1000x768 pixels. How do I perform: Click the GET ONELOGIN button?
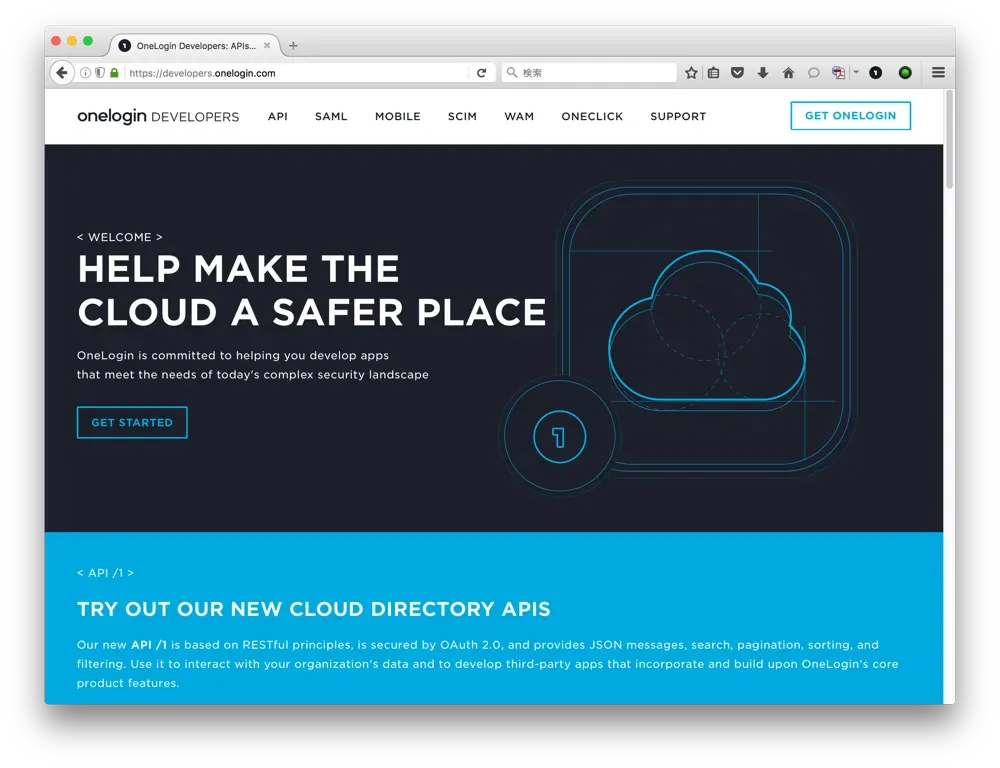click(850, 116)
